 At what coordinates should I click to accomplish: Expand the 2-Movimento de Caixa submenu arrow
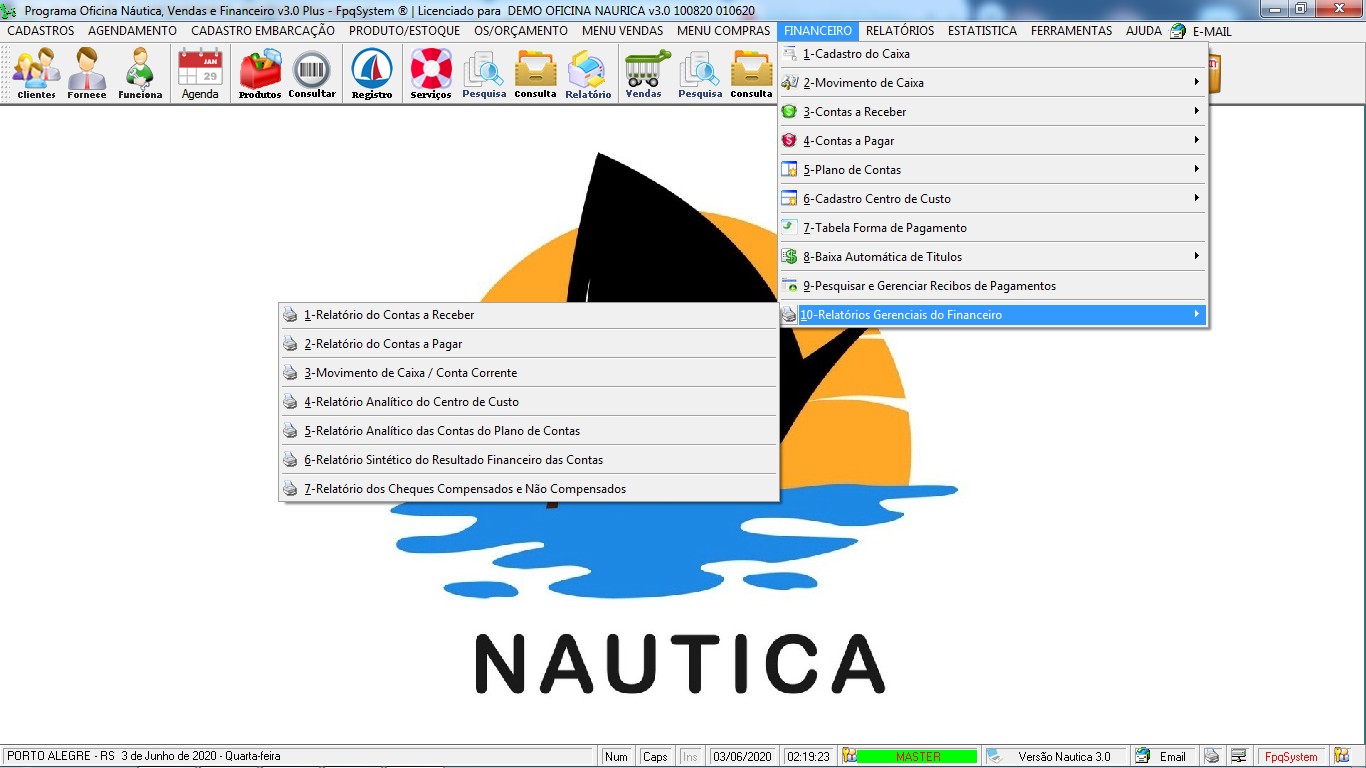point(1196,83)
